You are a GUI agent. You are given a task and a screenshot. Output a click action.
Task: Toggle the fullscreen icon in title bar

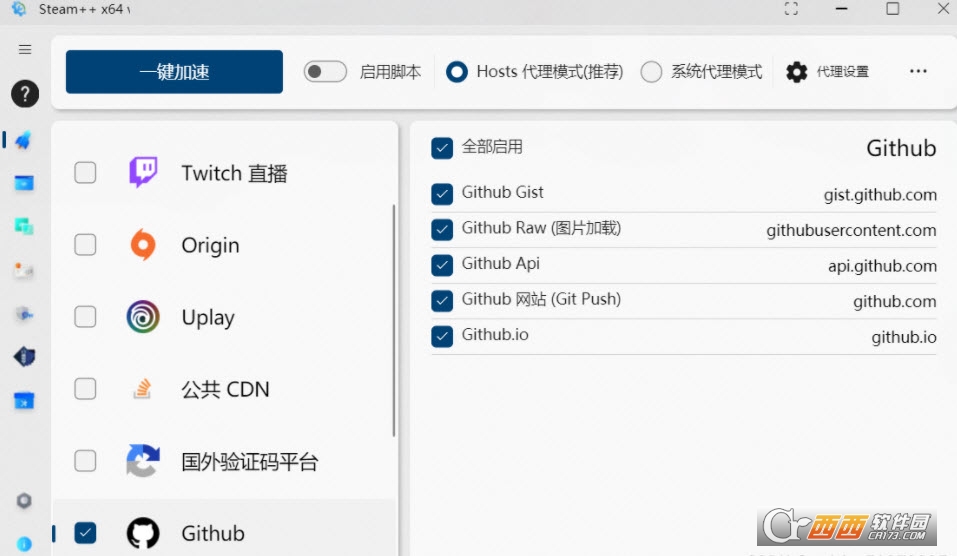click(x=791, y=9)
